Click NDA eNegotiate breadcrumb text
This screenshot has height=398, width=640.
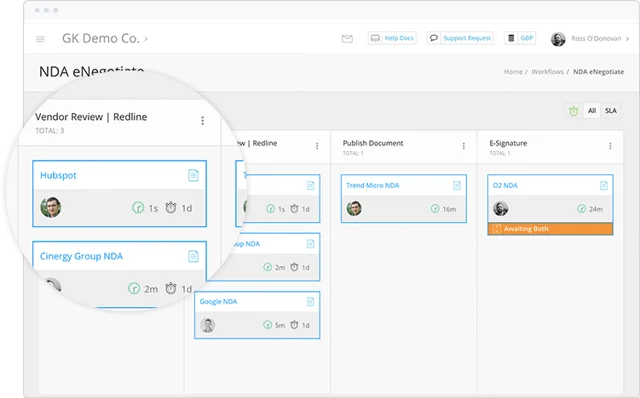(598, 72)
